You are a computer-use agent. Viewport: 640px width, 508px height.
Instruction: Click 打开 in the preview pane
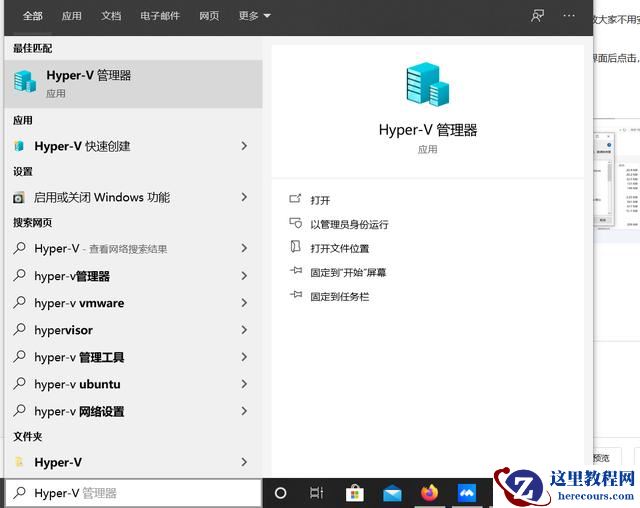(320, 200)
